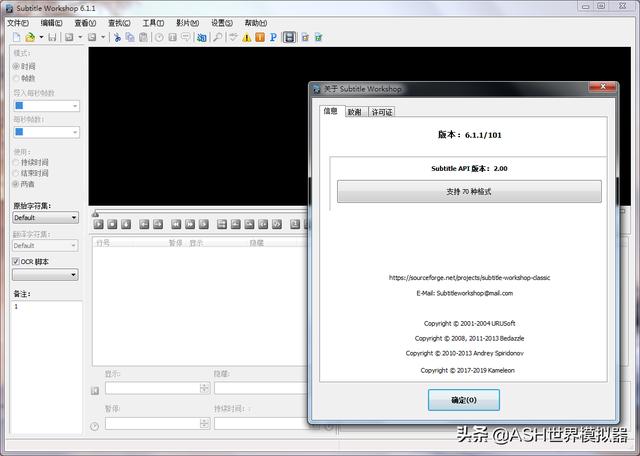Click the fast forward double-arrow button
The width and height of the screenshot is (640, 456).
[x=190, y=224]
